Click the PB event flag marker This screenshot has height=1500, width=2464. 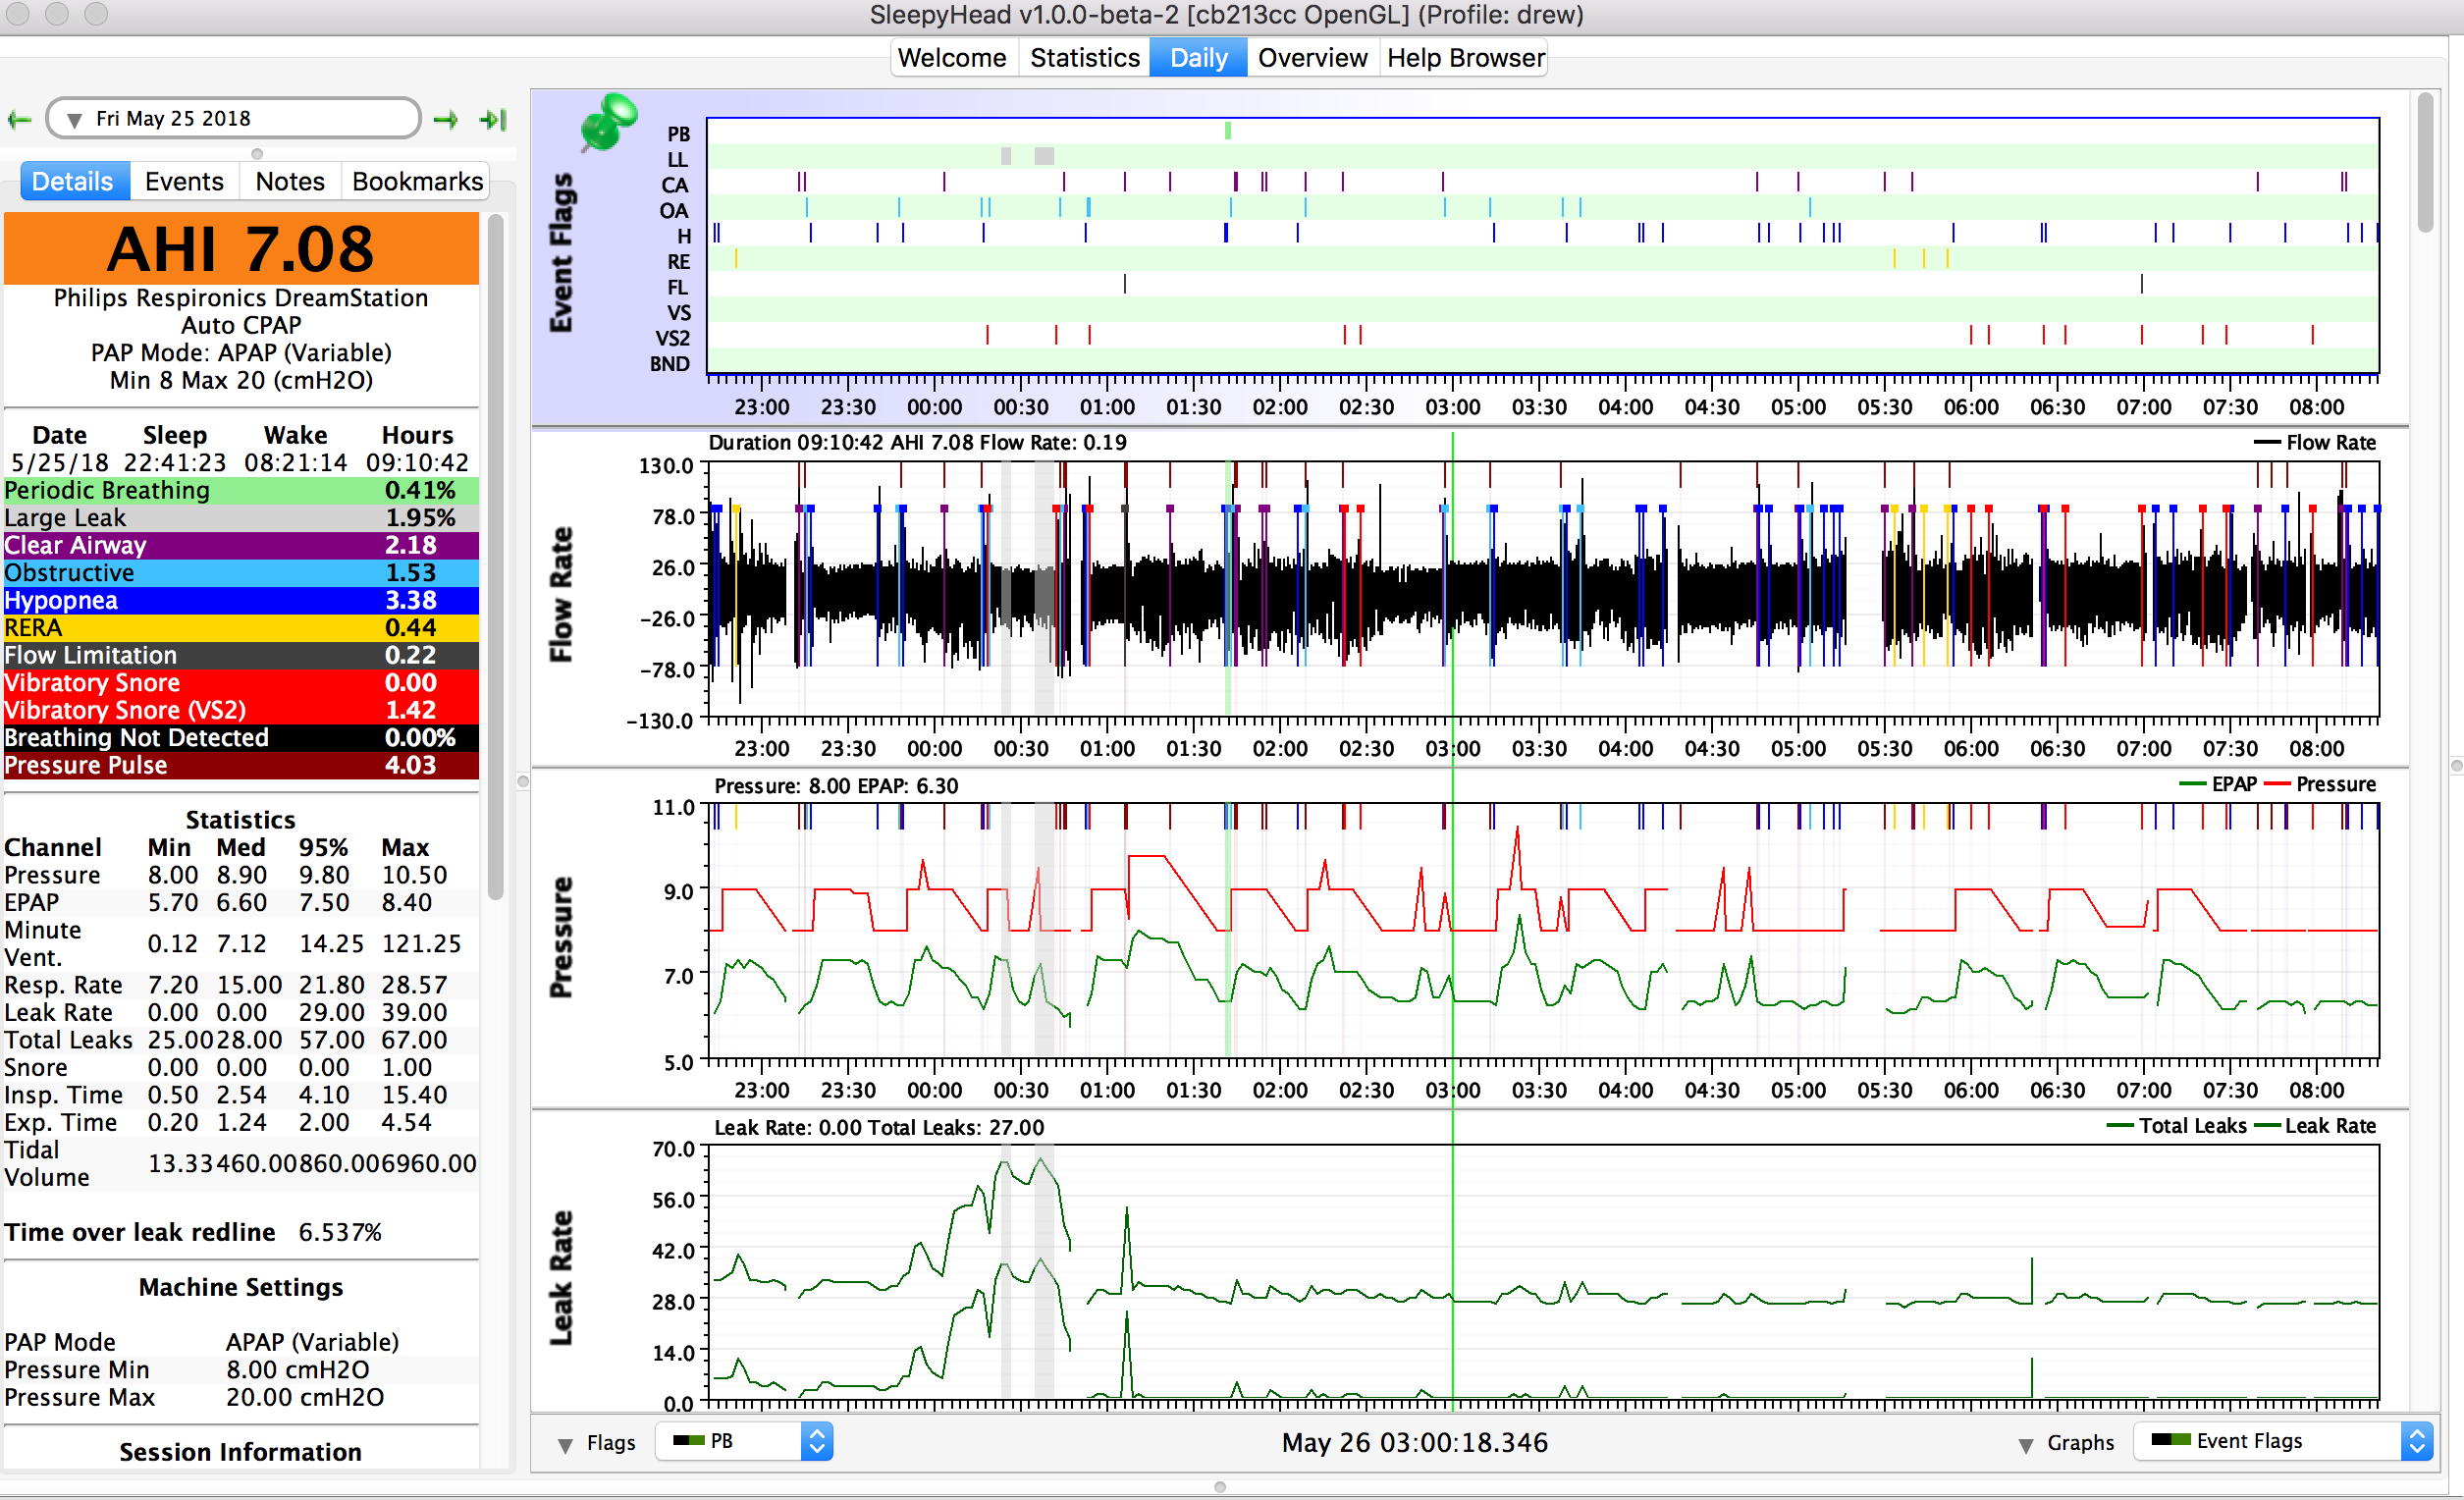(x=1227, y=131)
